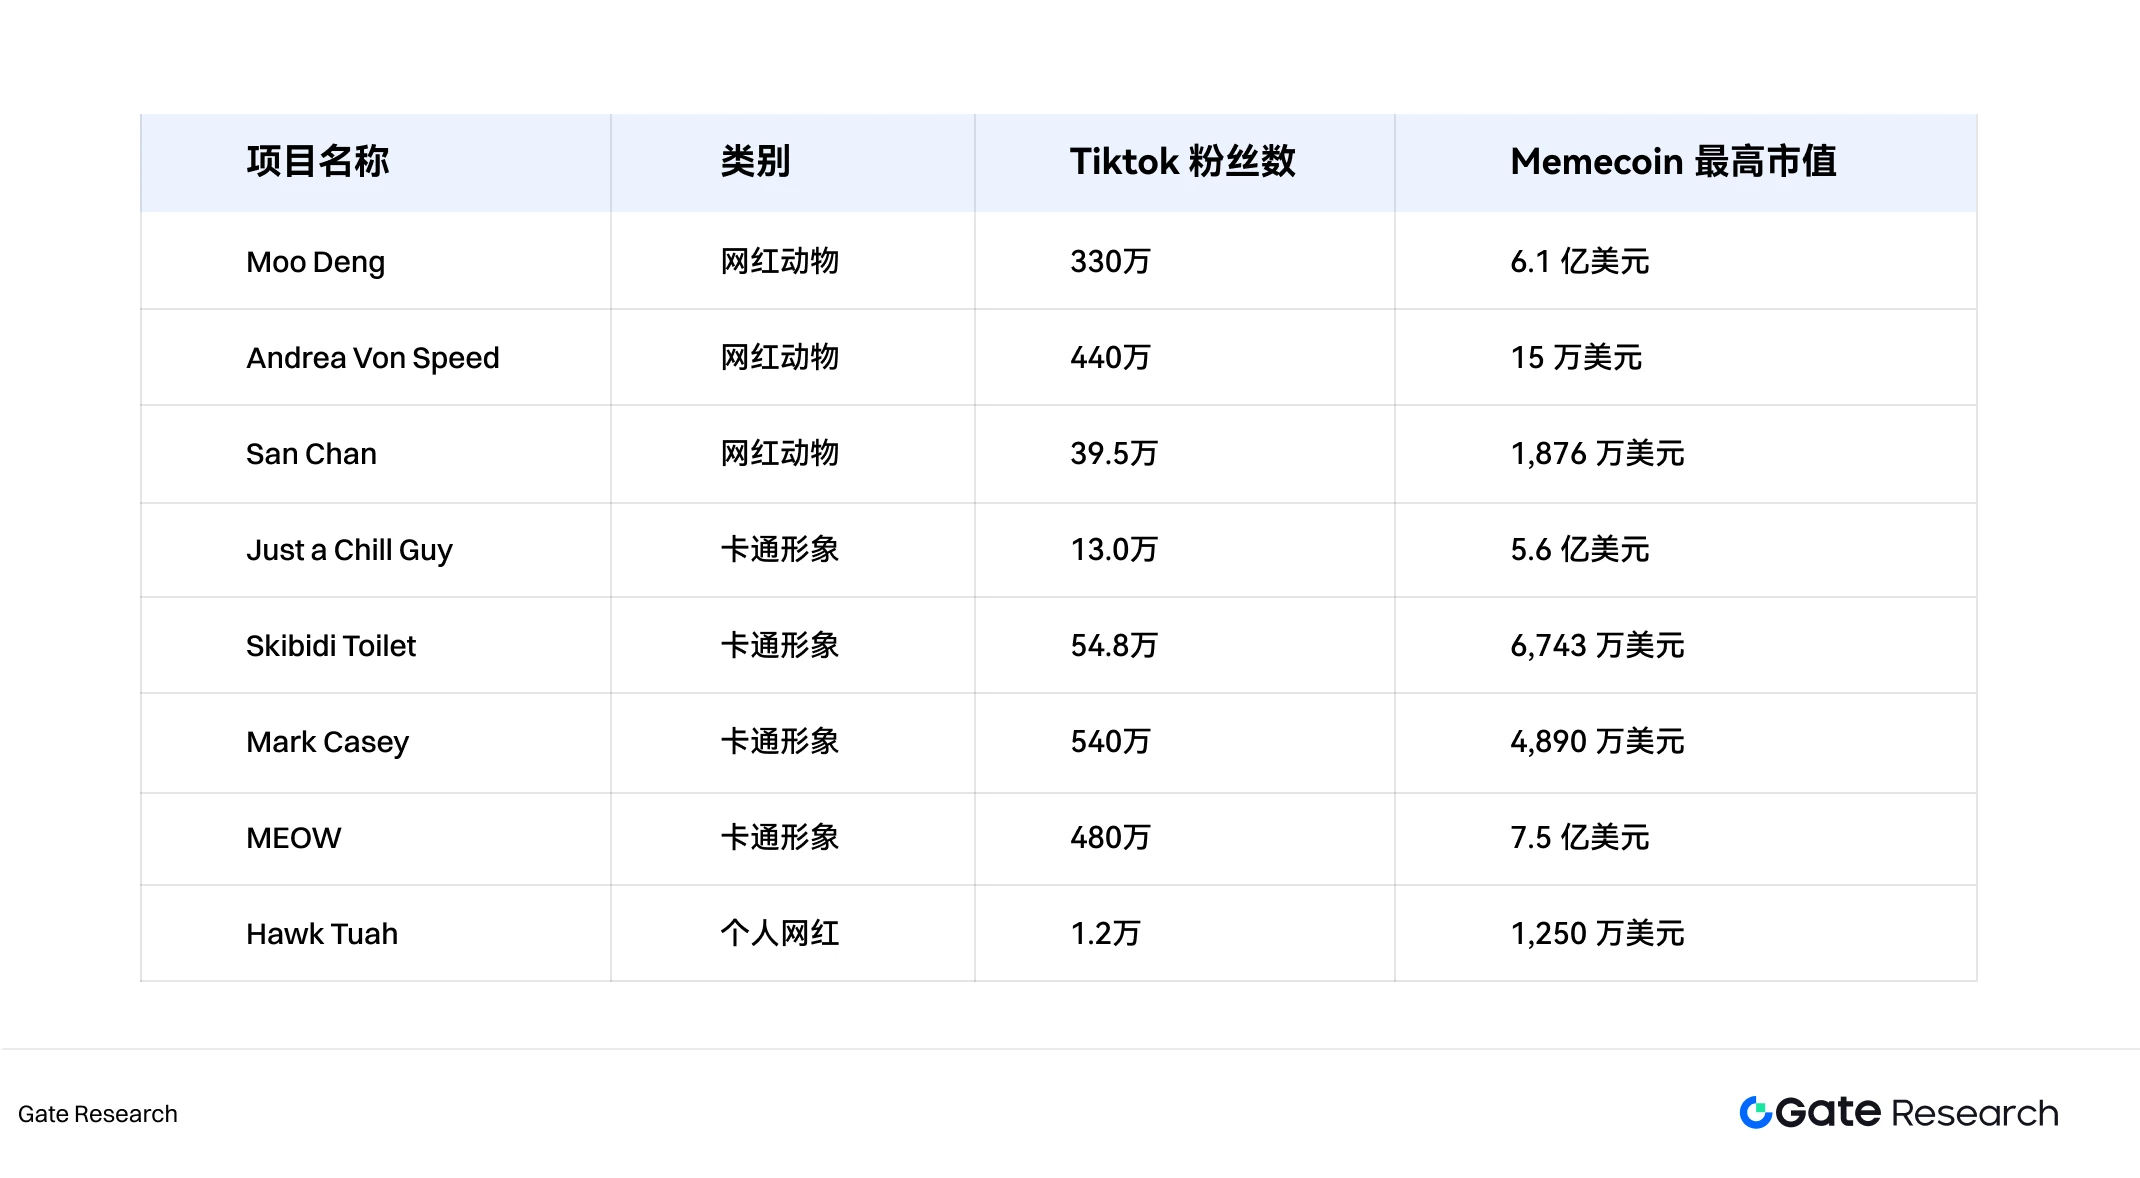This screenshot has height=1178, width=2140.
Task: Click the Hawk Tuah cell
Action: (322, 934)
